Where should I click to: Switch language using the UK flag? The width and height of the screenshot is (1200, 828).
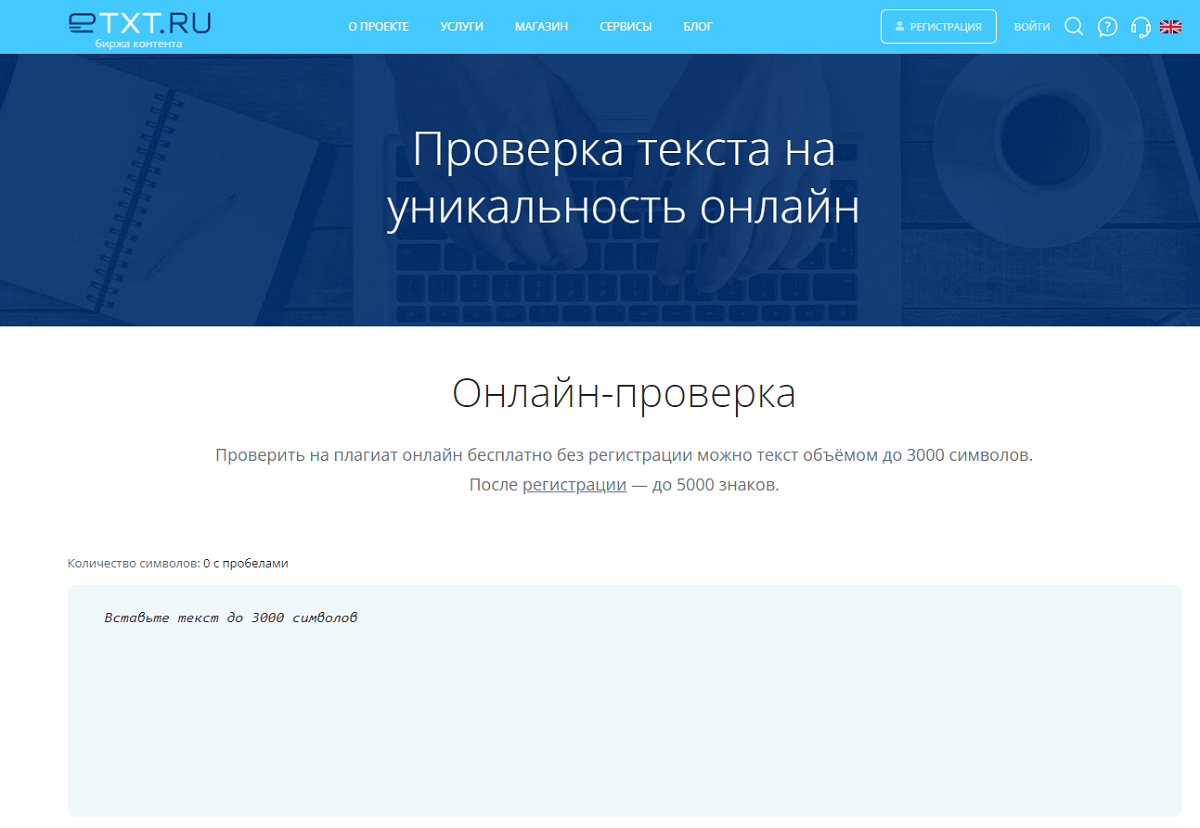pos(1170,27)
